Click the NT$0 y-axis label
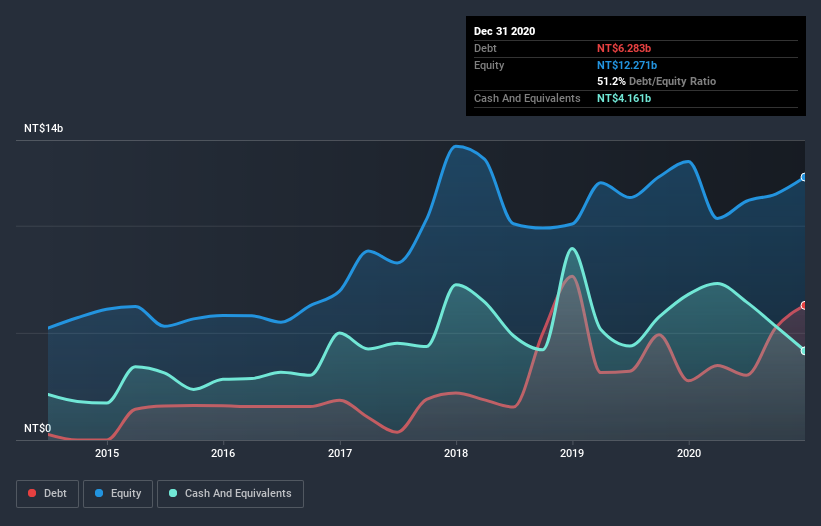 click(x=38, y=428)
